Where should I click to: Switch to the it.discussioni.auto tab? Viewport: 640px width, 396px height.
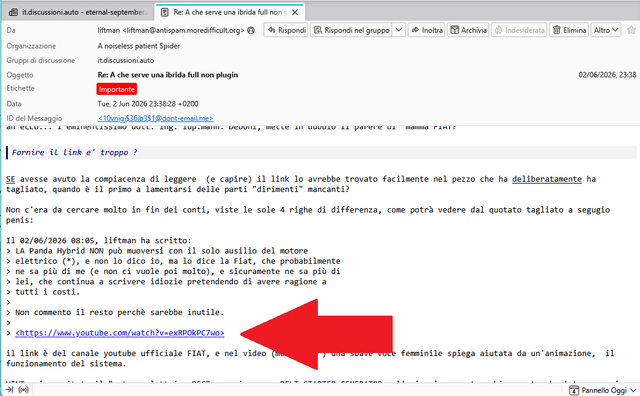coord(78,12)
